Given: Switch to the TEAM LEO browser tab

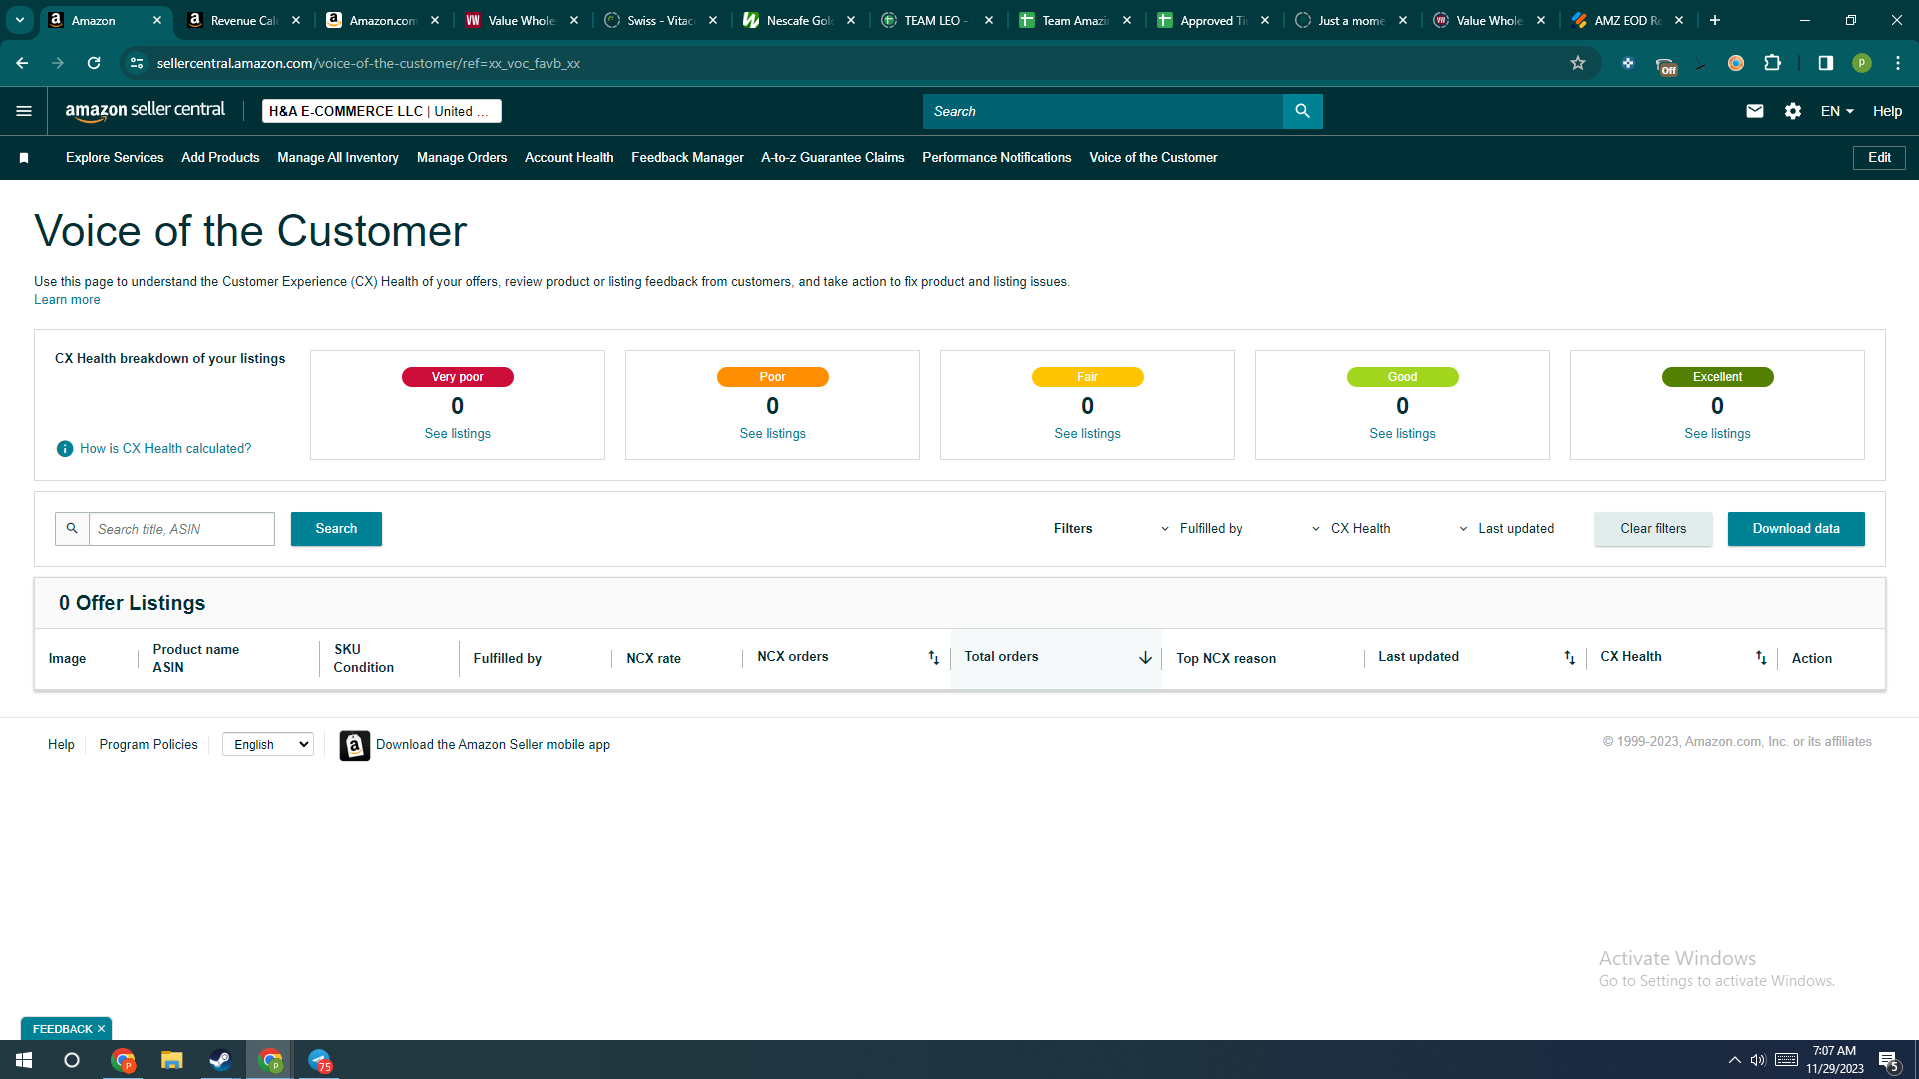Looking at the screenshot, I should [936, 20].
